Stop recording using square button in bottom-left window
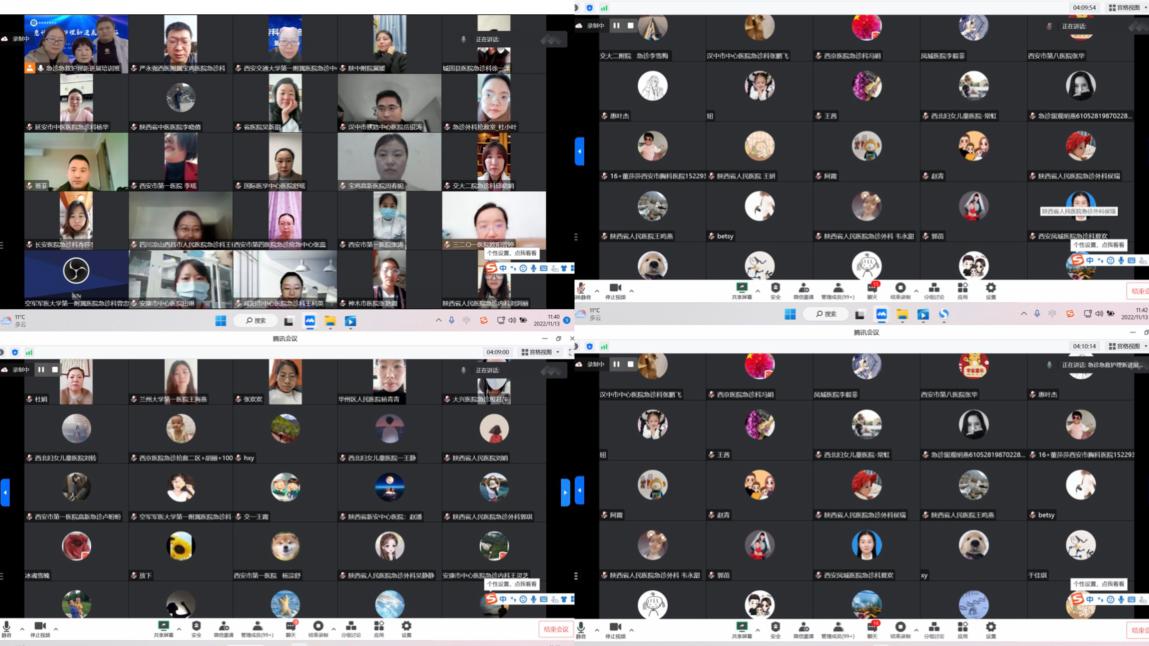 click(x=55, y=369)
